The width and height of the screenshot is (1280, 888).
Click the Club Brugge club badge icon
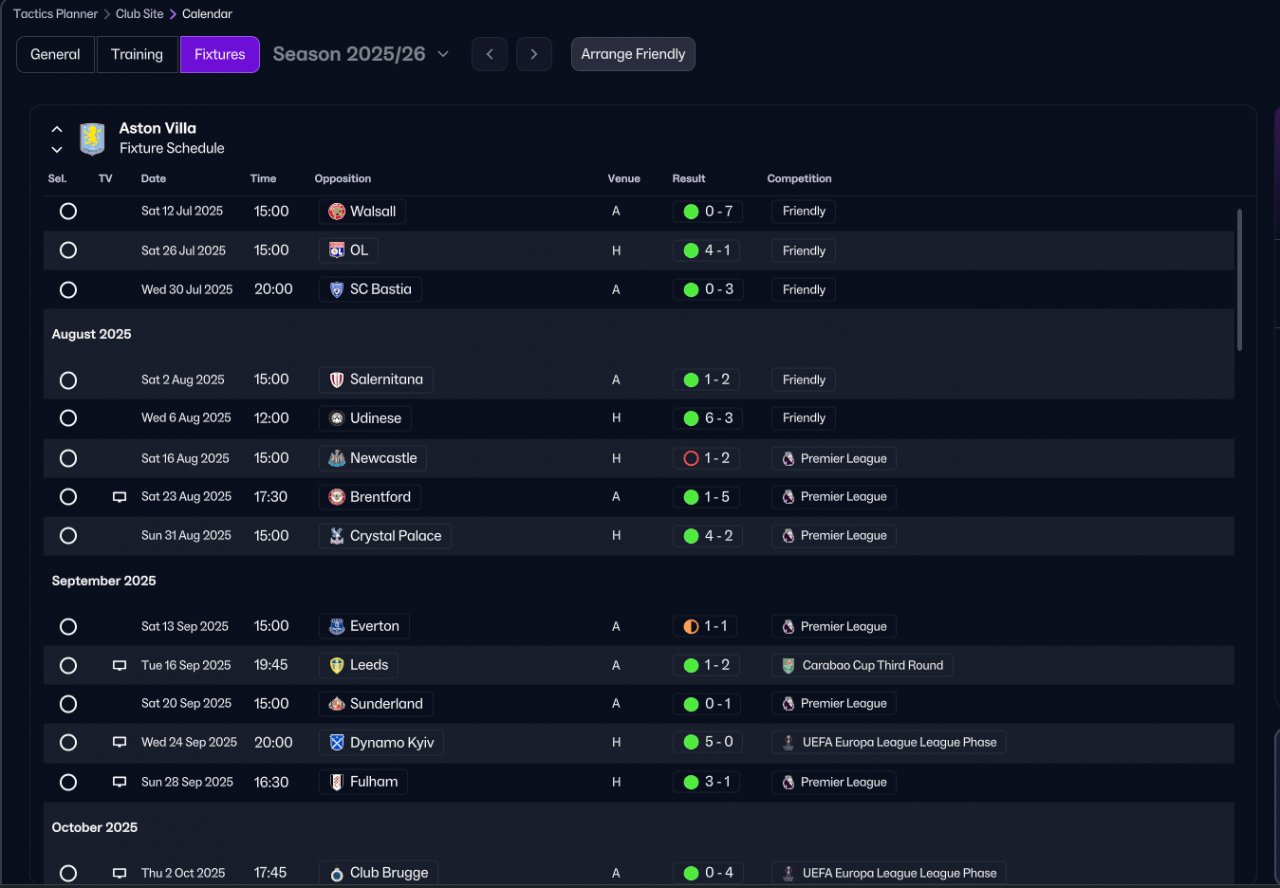[x=337, y=873]
